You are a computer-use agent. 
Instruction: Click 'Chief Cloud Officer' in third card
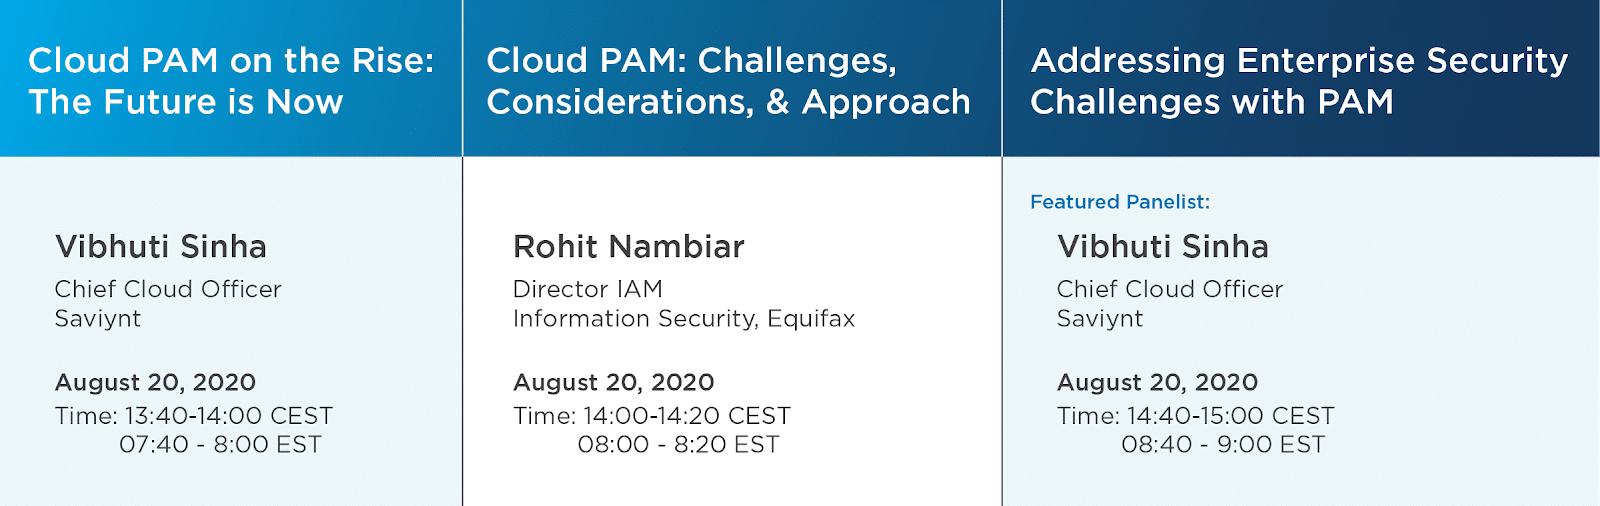(1170, 289)
